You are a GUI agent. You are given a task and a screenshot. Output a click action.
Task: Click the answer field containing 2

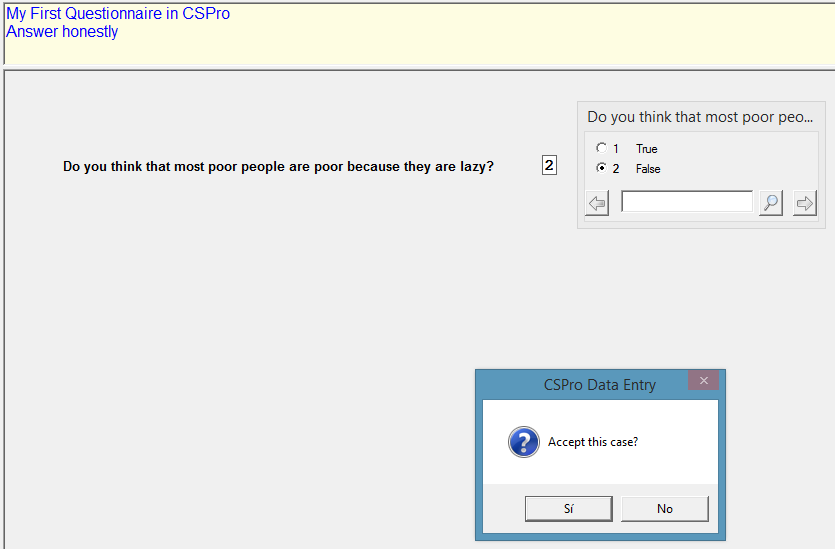[x=549, y=166]
